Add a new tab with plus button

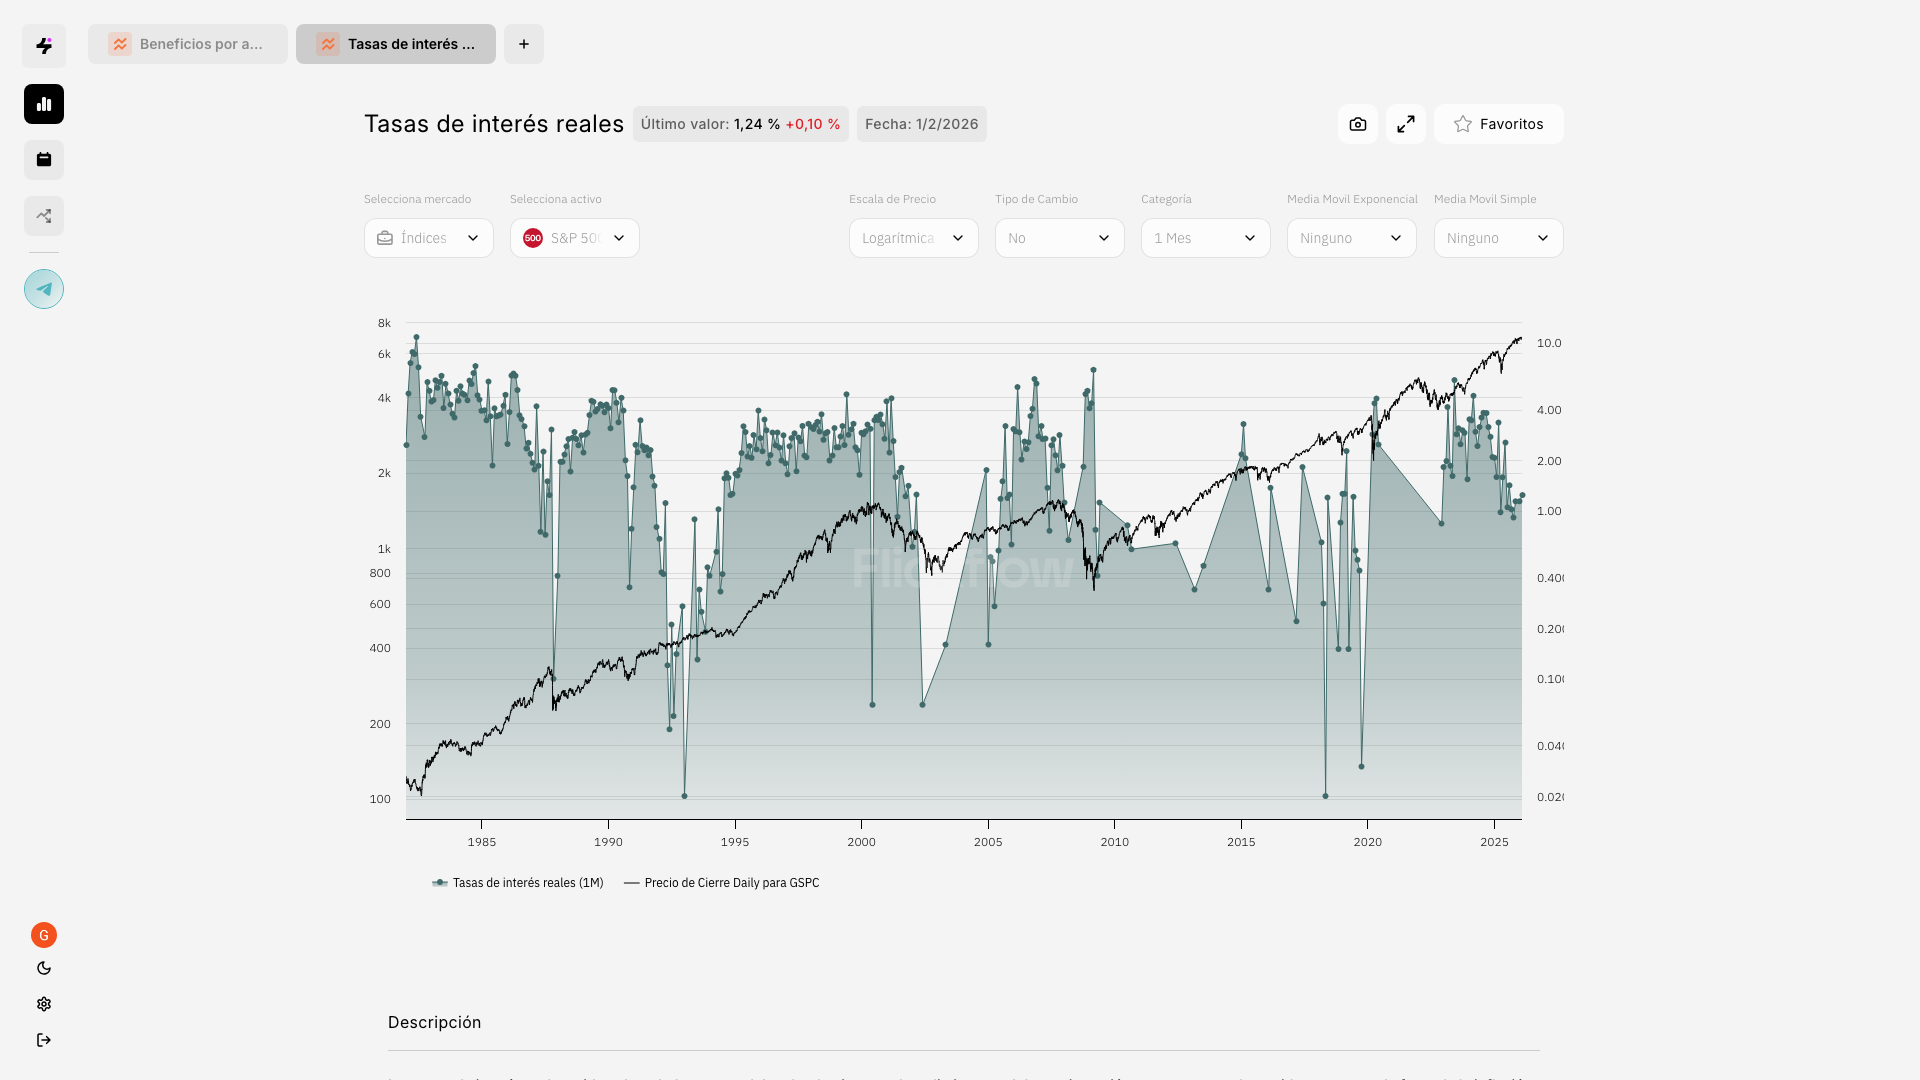click(x=524, y=44)
